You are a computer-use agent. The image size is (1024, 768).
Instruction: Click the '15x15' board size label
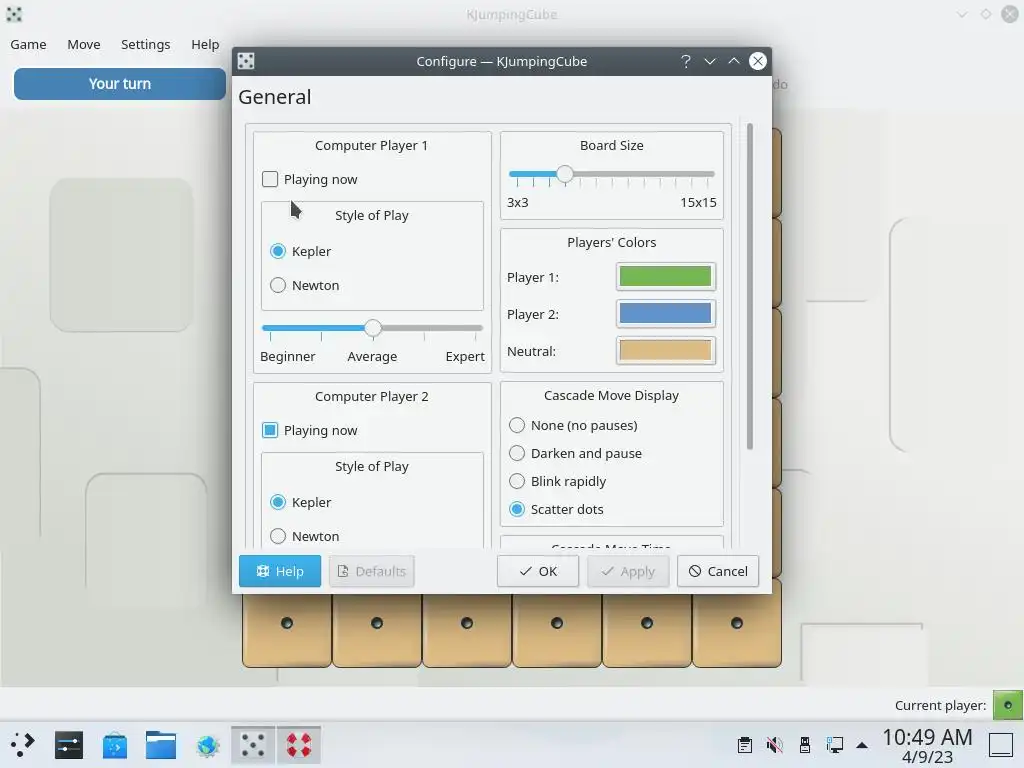pos(698,202)
